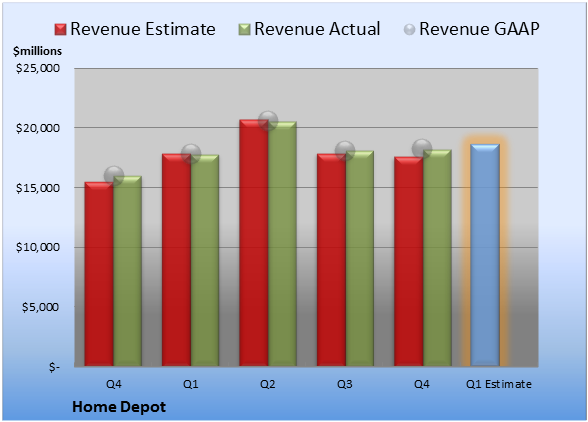Viewport: 588px width, 422px height.
Task: Select the red Revenue Estimate bar for Q1
Action: coord(176,260)
